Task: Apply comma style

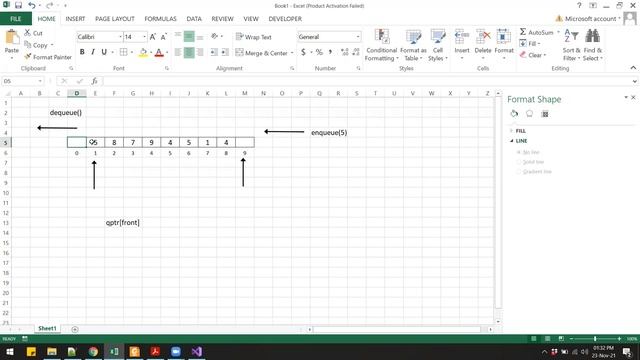Action: click(330, 52)
